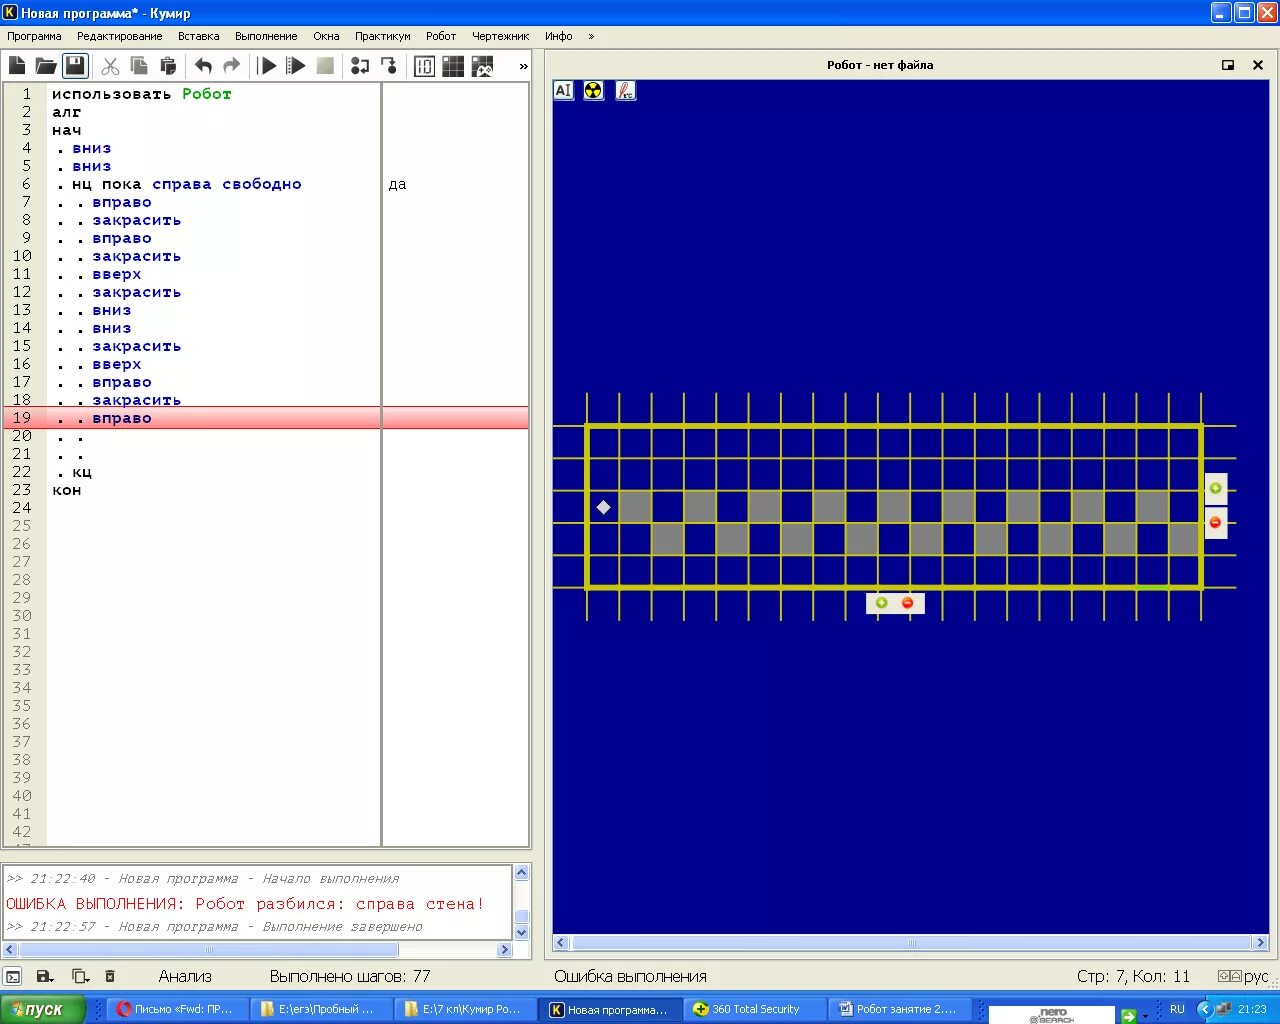Undock the Robot panel window
The image size is (1280, 1024).
click(x=1228, y=65)
